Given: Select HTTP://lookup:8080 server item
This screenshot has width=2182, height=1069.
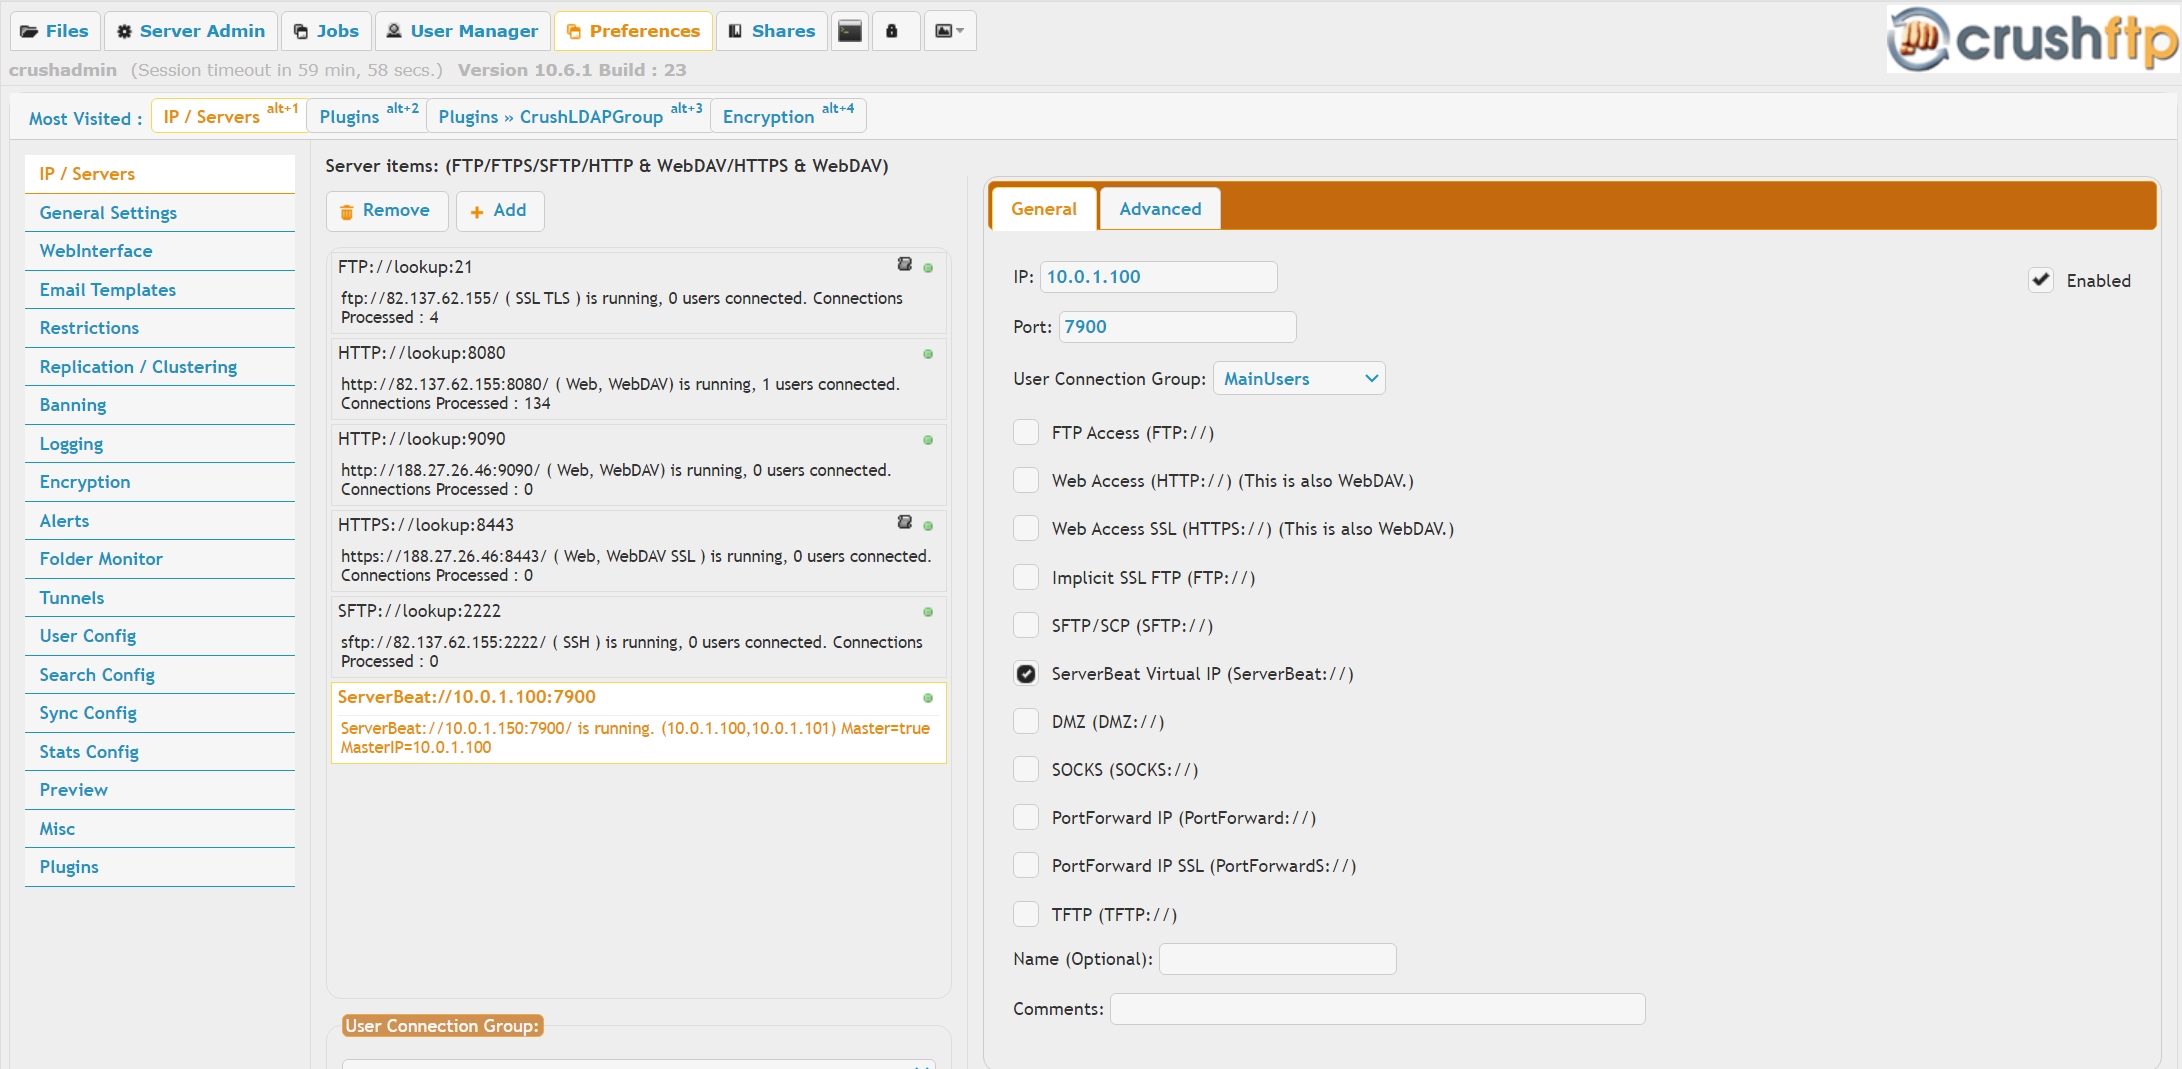Looking at the screenshot, I should [638, 377].
